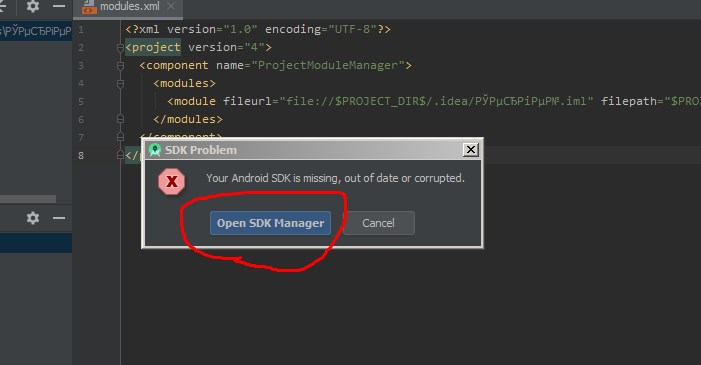Click line number 8 in the gutter
The image size is (701, 365).
[x=81, y=156]
